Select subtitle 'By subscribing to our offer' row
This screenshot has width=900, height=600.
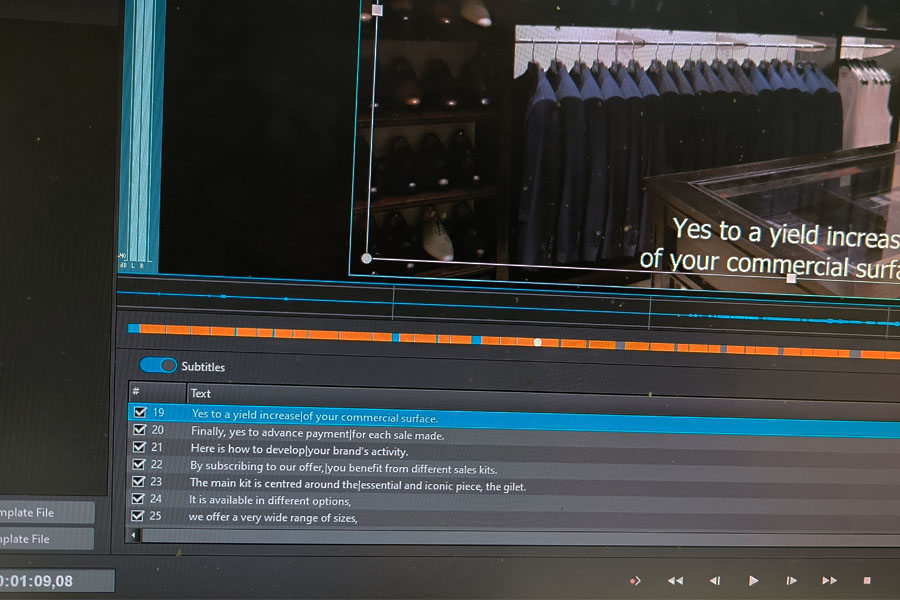coord(514,469)
